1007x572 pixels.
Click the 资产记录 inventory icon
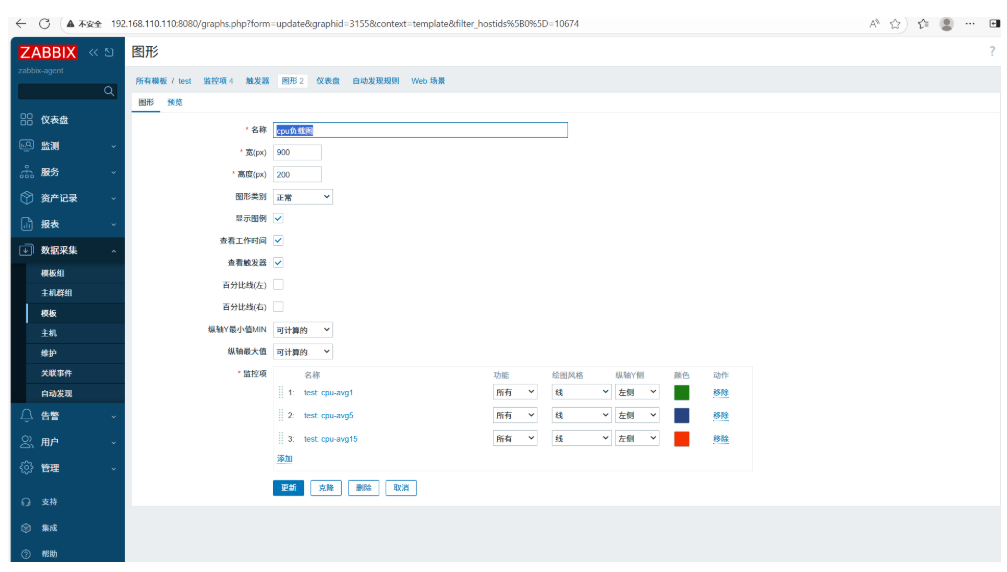[26, 198]
